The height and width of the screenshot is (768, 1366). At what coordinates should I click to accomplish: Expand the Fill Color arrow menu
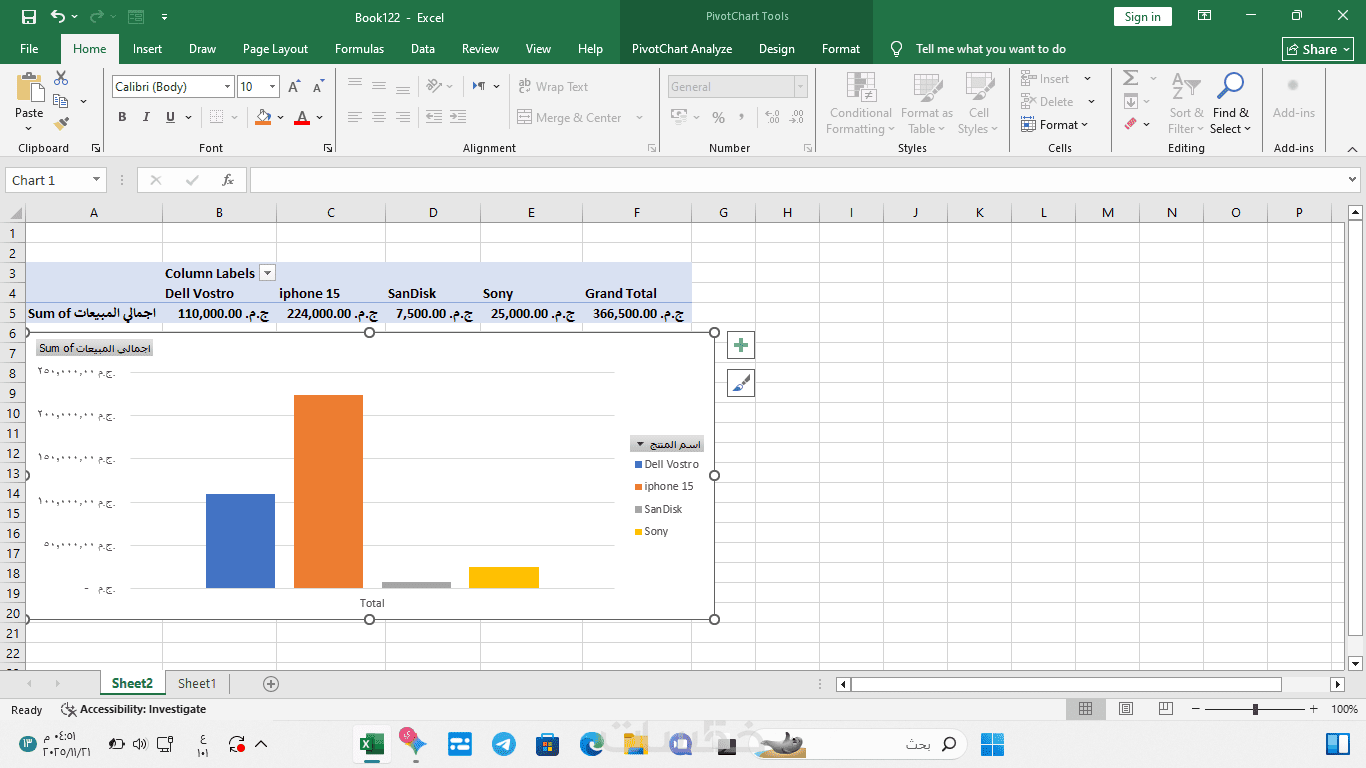pyautogui.click(x=281, y=118)
